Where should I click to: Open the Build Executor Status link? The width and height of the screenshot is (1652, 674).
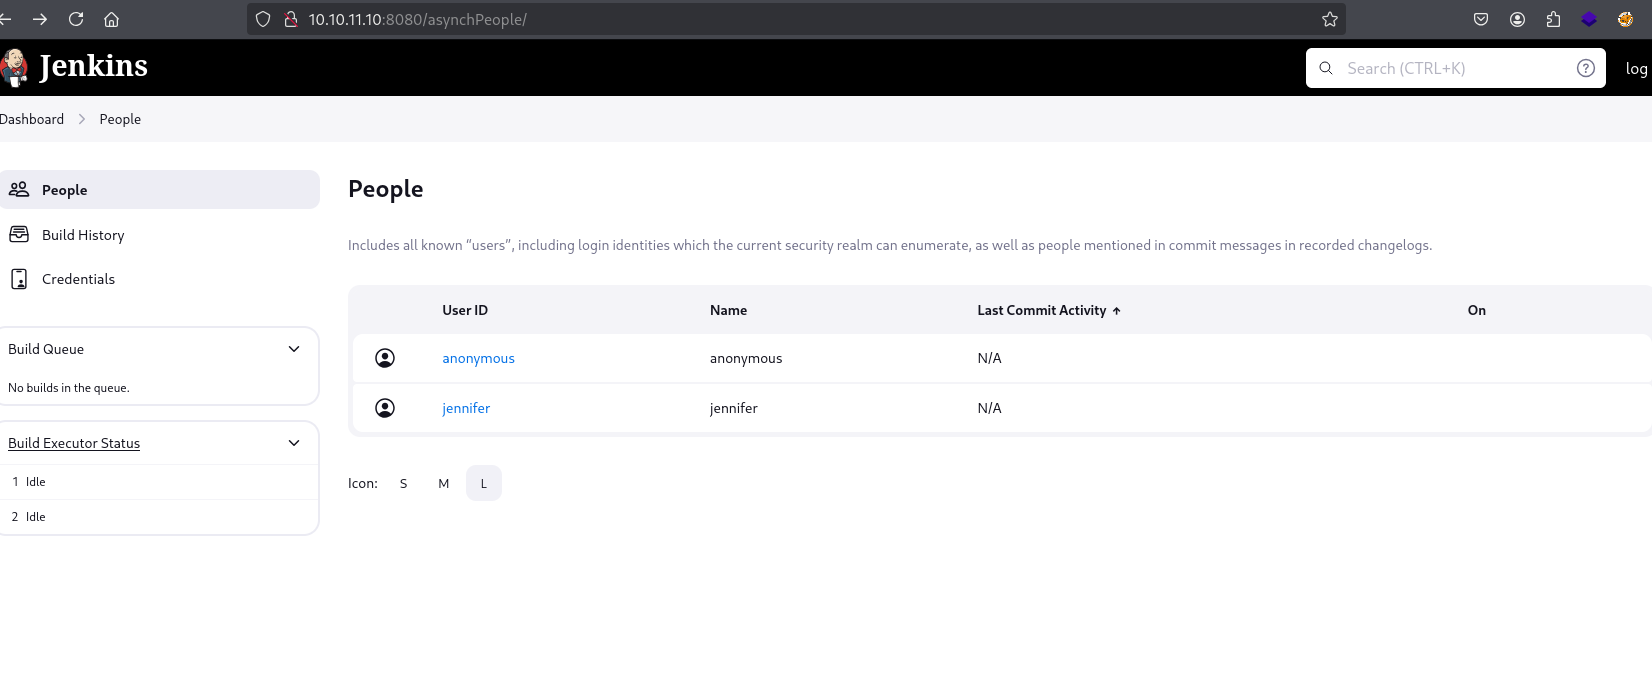click(74, 443)
